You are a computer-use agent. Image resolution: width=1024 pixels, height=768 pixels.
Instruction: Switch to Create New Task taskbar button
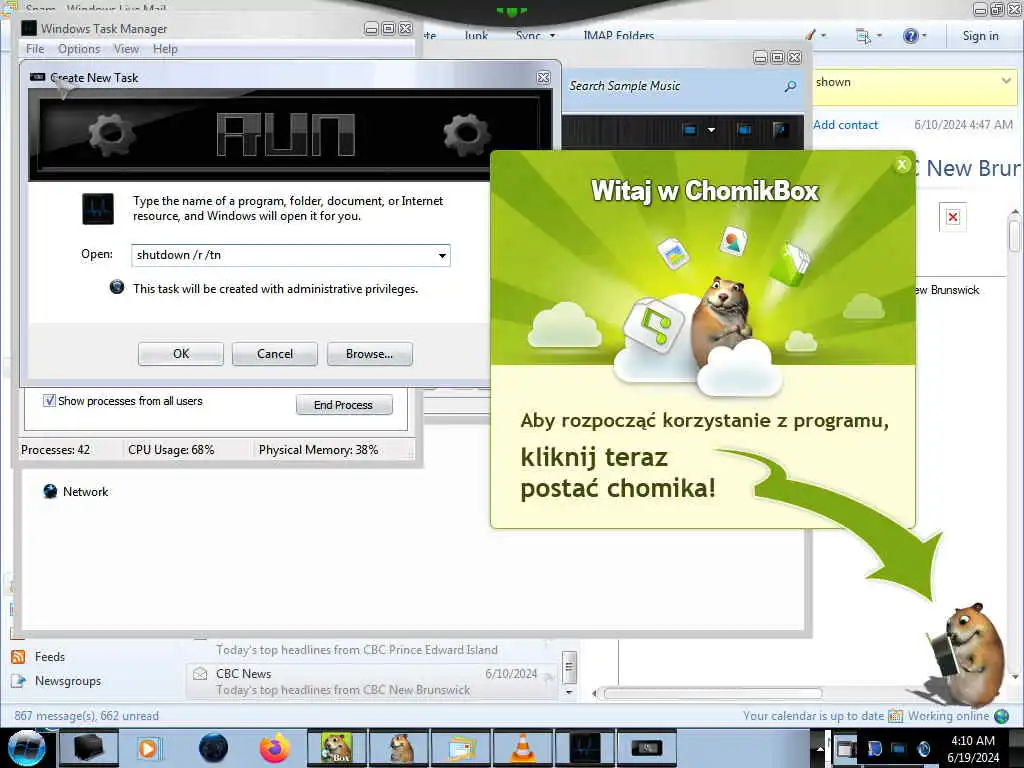click(646, 748)
